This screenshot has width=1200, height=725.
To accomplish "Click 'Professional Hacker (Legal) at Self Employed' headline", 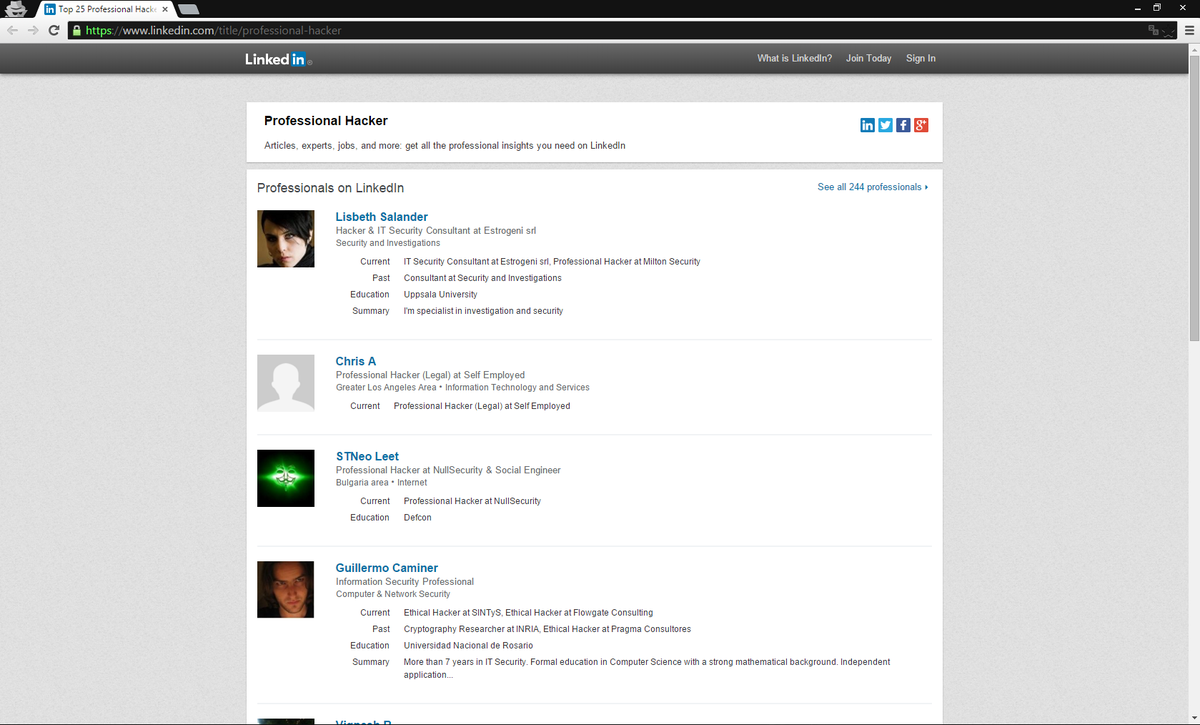I will pos(430,375).
